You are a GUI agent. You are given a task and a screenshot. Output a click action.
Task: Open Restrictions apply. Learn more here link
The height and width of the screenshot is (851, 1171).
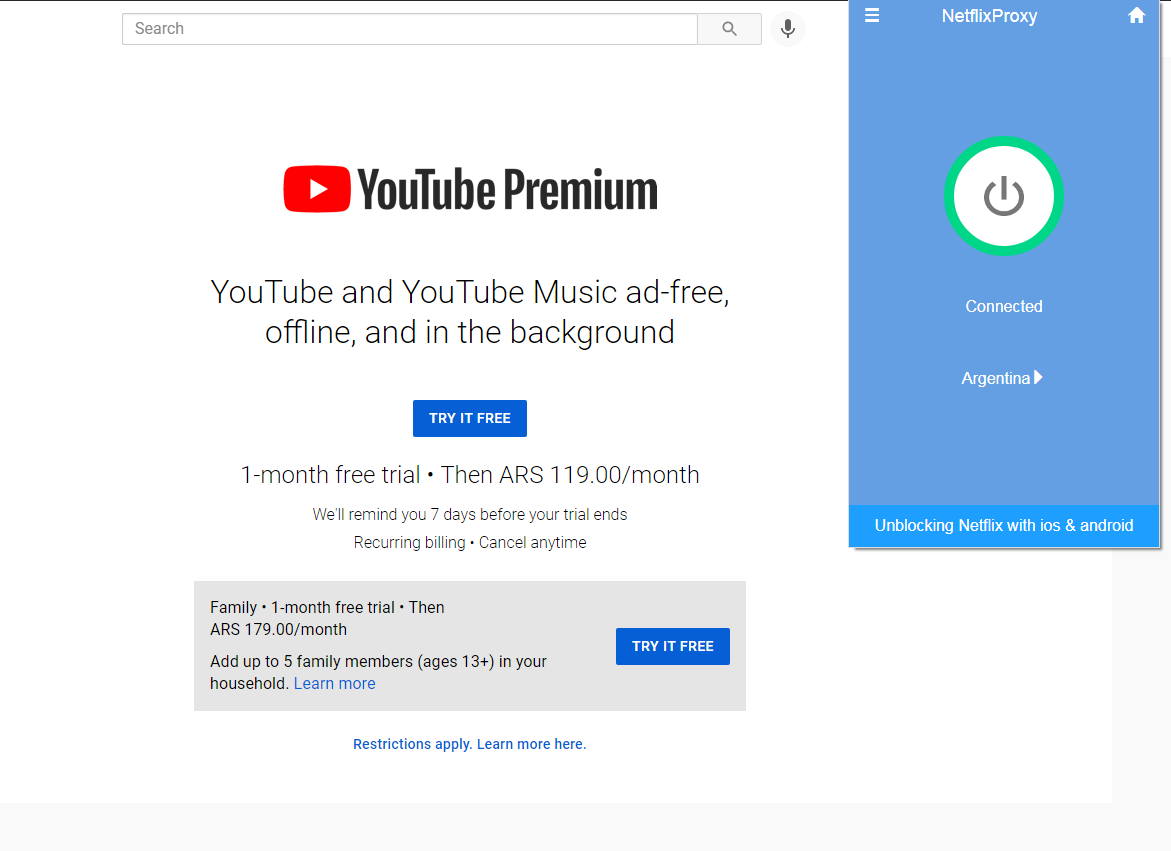click(470, 744)
